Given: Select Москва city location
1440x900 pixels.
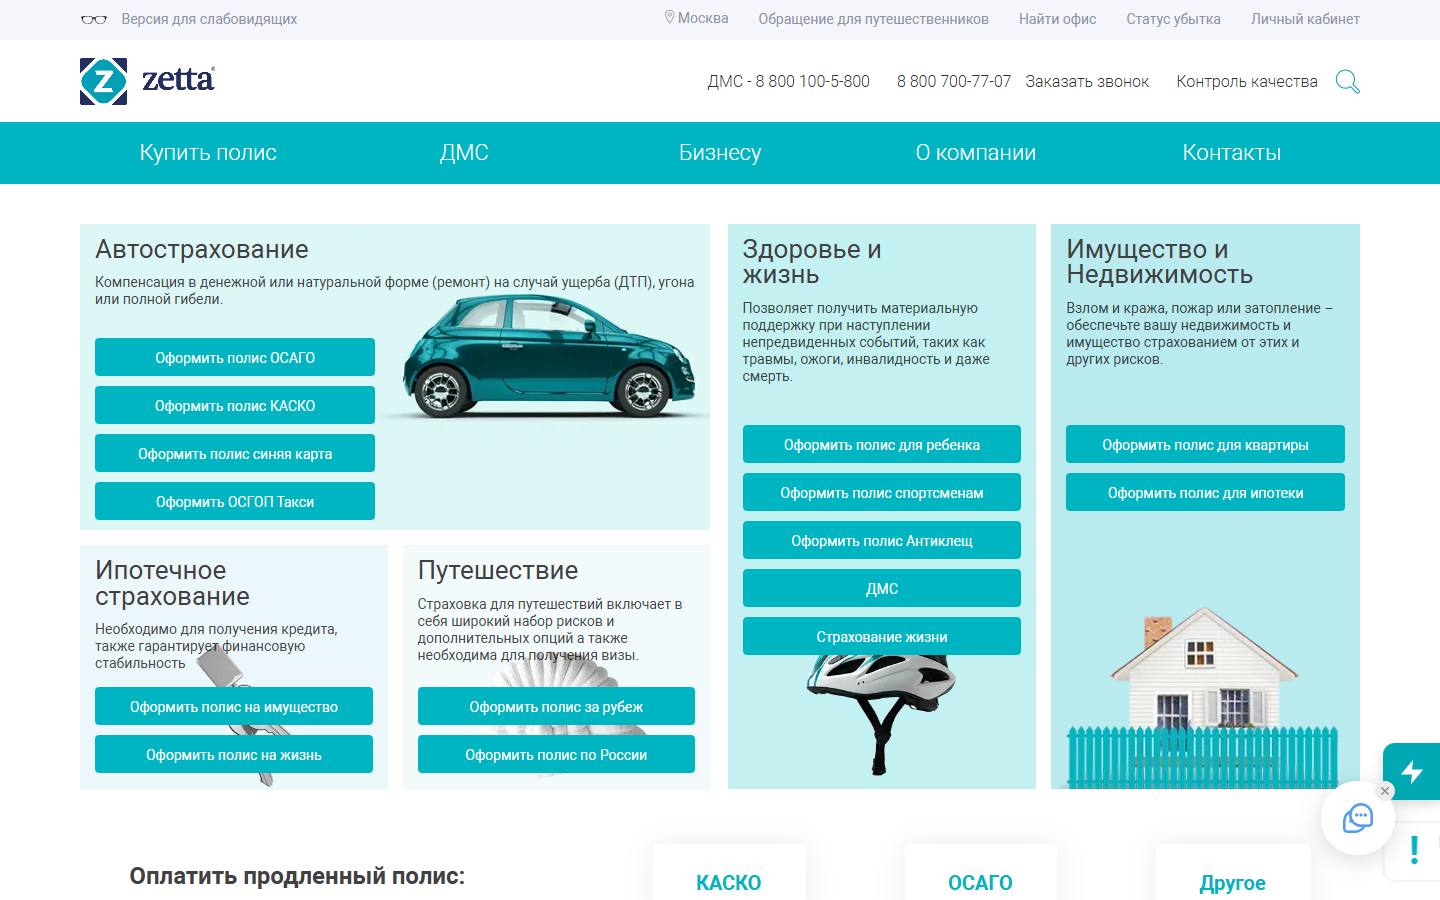Looking at the screenshot, I should click(x=696, y=18).
